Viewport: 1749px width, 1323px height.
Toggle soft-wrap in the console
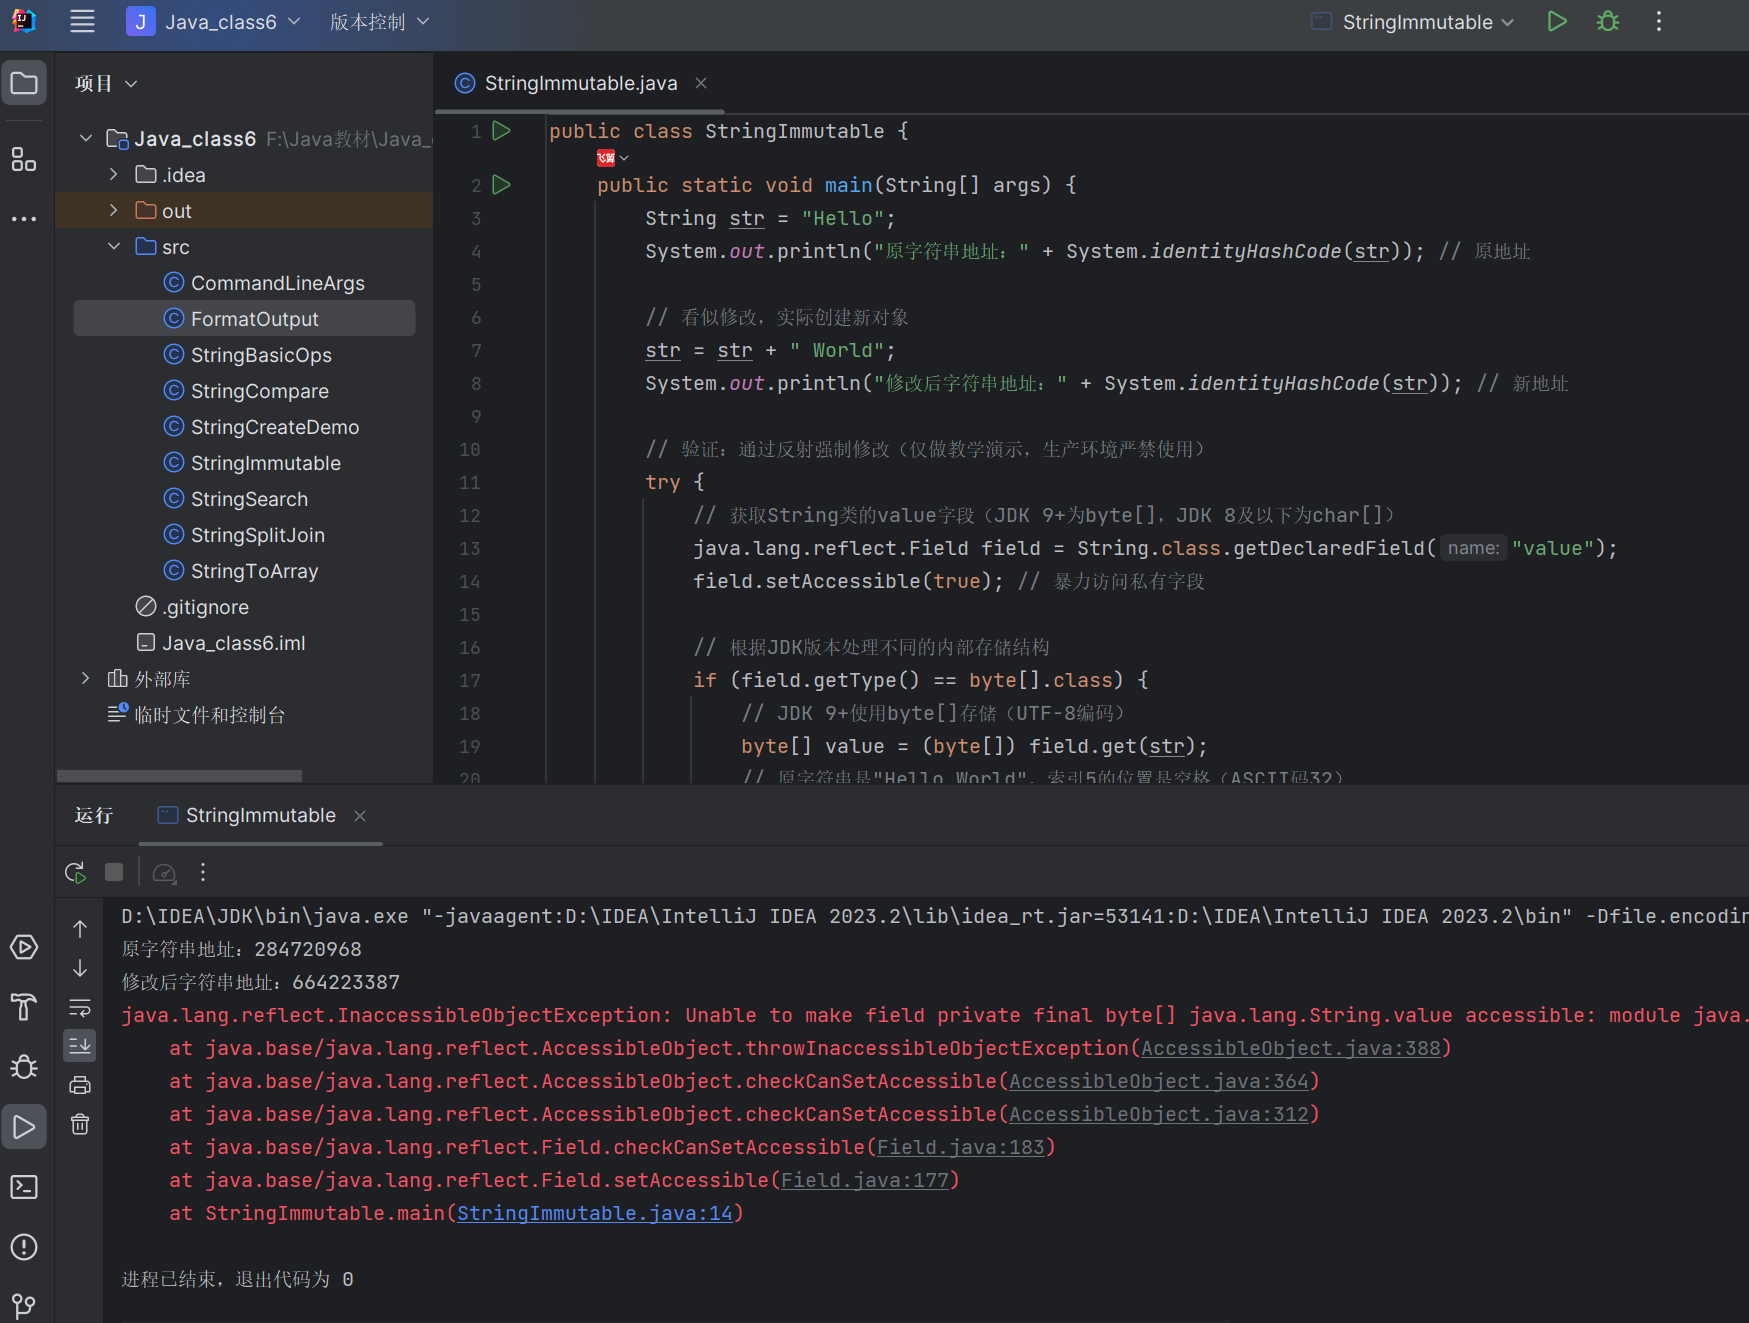(x=80, y=1007)
